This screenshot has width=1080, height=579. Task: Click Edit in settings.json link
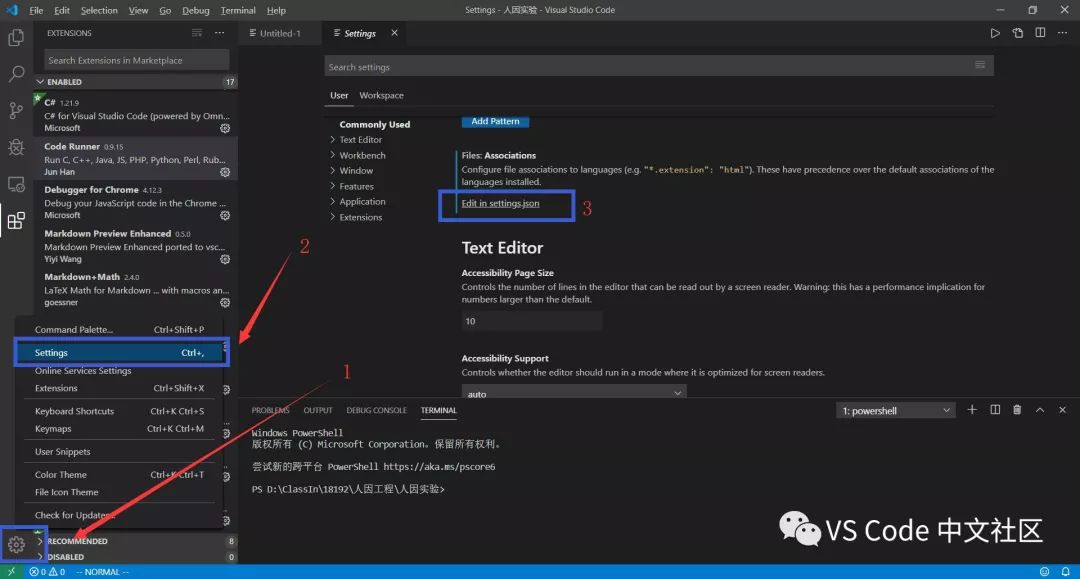coord(500,203)
